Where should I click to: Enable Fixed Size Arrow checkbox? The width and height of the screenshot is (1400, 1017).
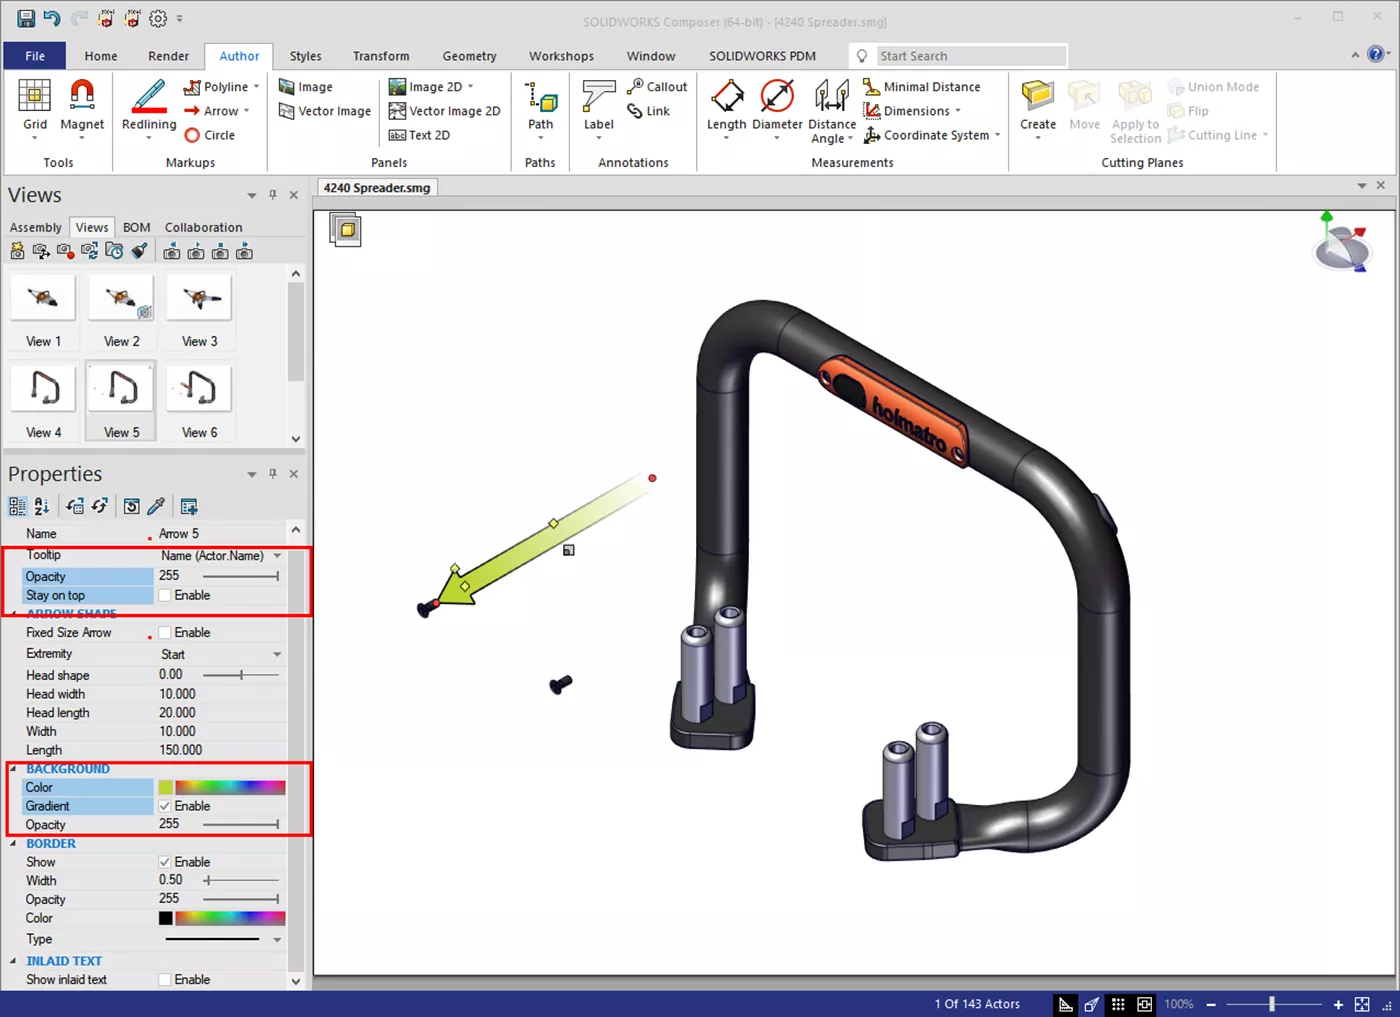[x=165, y=633]
